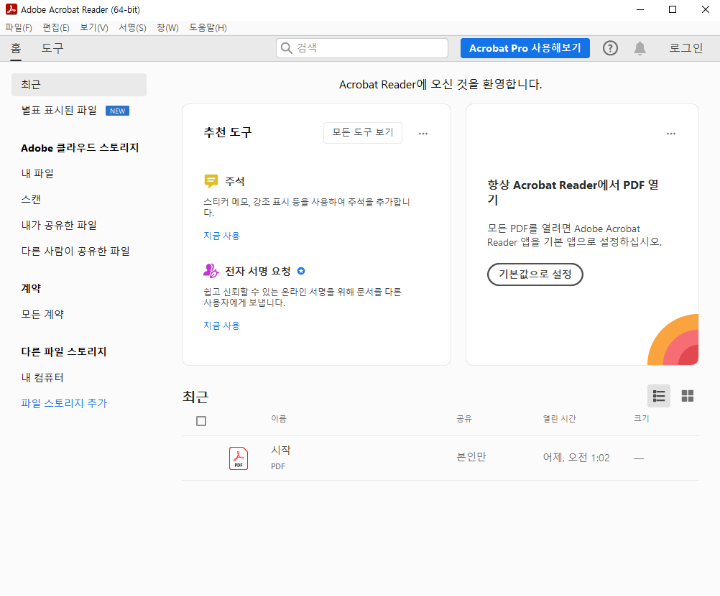This screenshot has width=720, height=596.
Task: Click the 공유 column header
Action: [x=464, y=419]
